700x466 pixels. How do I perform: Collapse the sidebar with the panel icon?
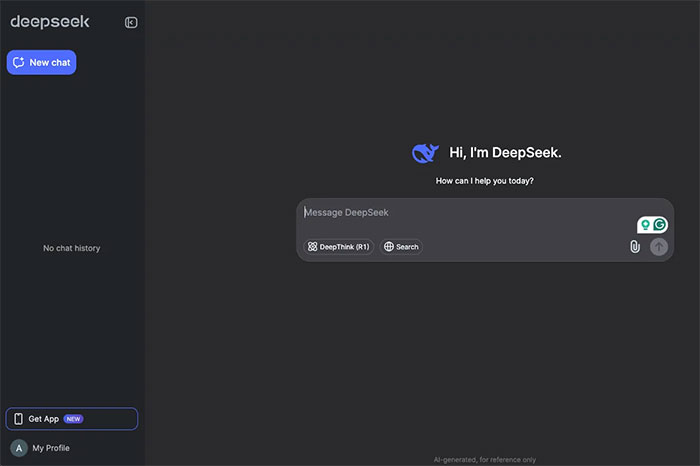(131, 23)
